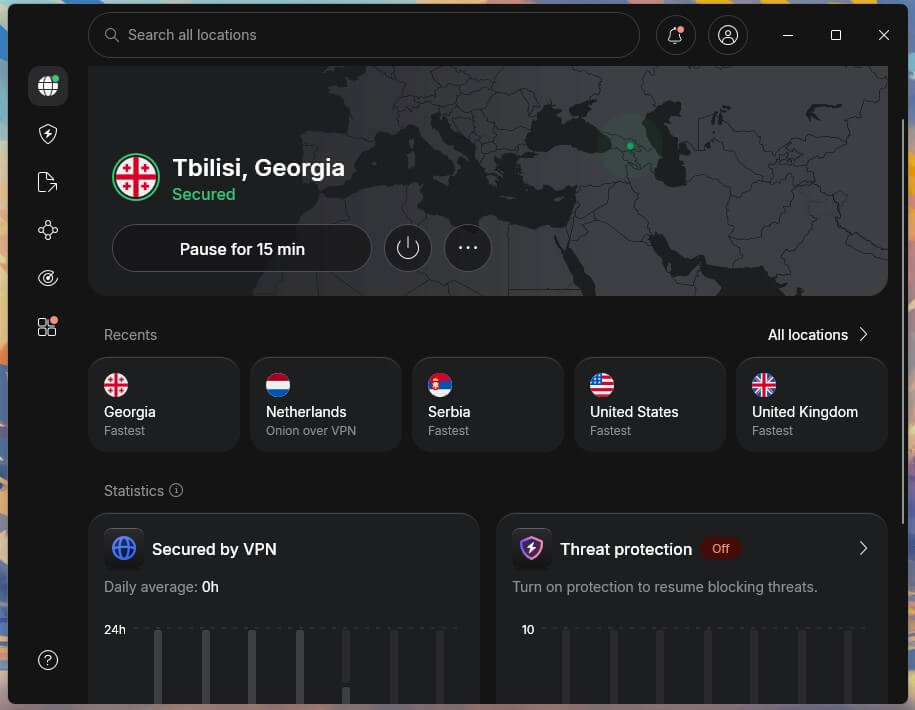The height and width of the screenshot is (710, 915).
Task: Open notifications bell
Action: pyautogui.click(x=675, y=35)
